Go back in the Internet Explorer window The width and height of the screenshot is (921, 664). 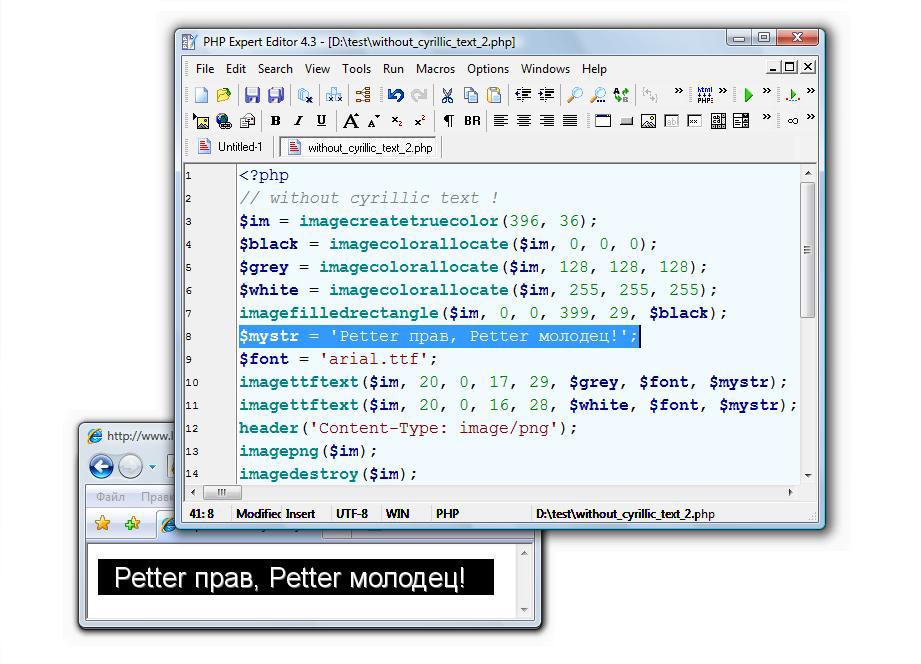click(102, 467)
